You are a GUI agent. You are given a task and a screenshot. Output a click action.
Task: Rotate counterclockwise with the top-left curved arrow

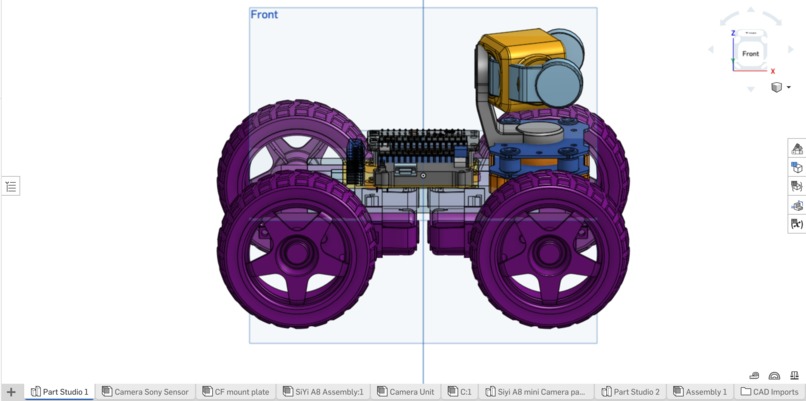click(728, 19)
